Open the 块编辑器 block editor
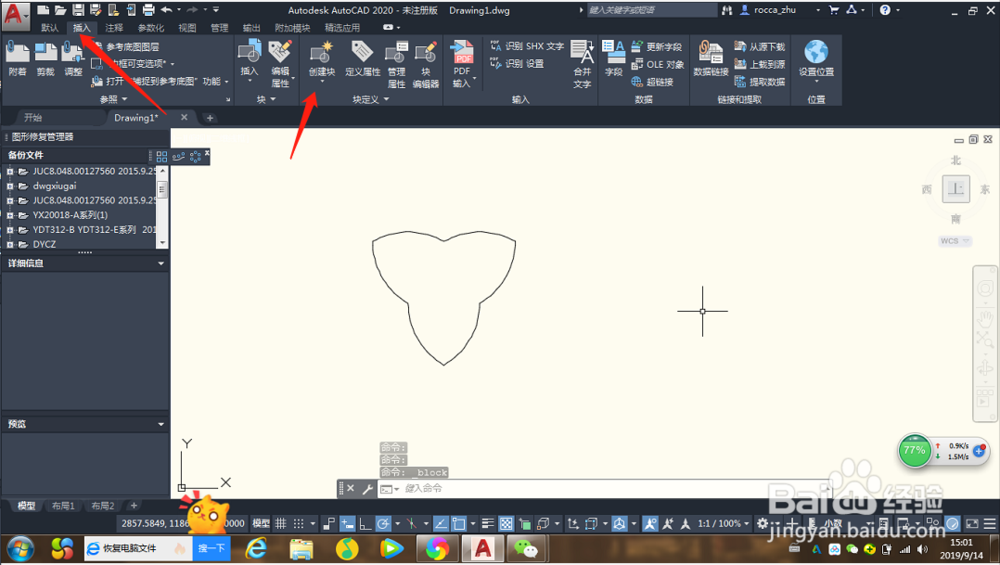 tap(425, 64)
